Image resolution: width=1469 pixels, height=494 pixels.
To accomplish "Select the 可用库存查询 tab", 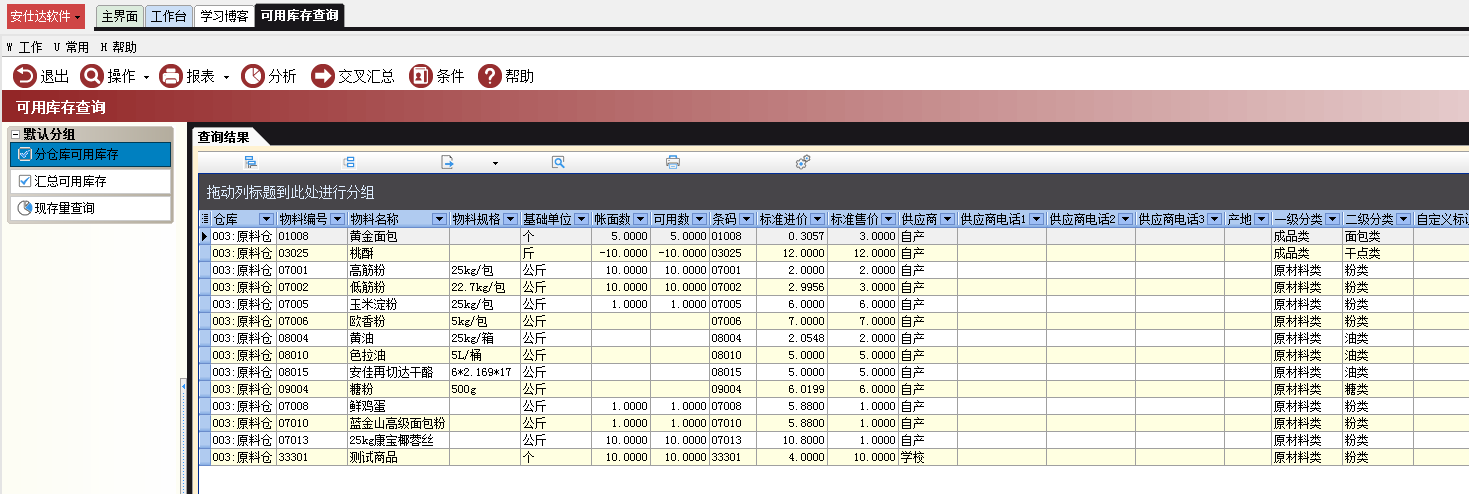I will coord(299,16).
